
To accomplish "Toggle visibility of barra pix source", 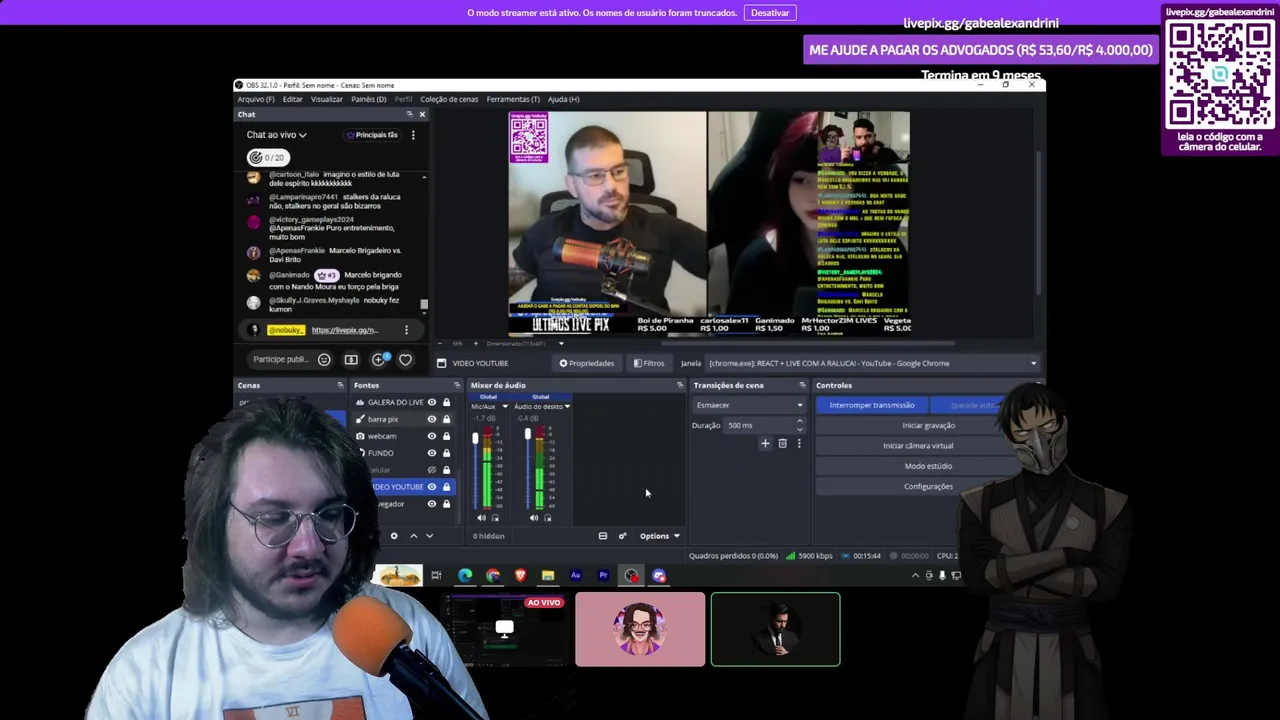I will (x=432, y=419).
